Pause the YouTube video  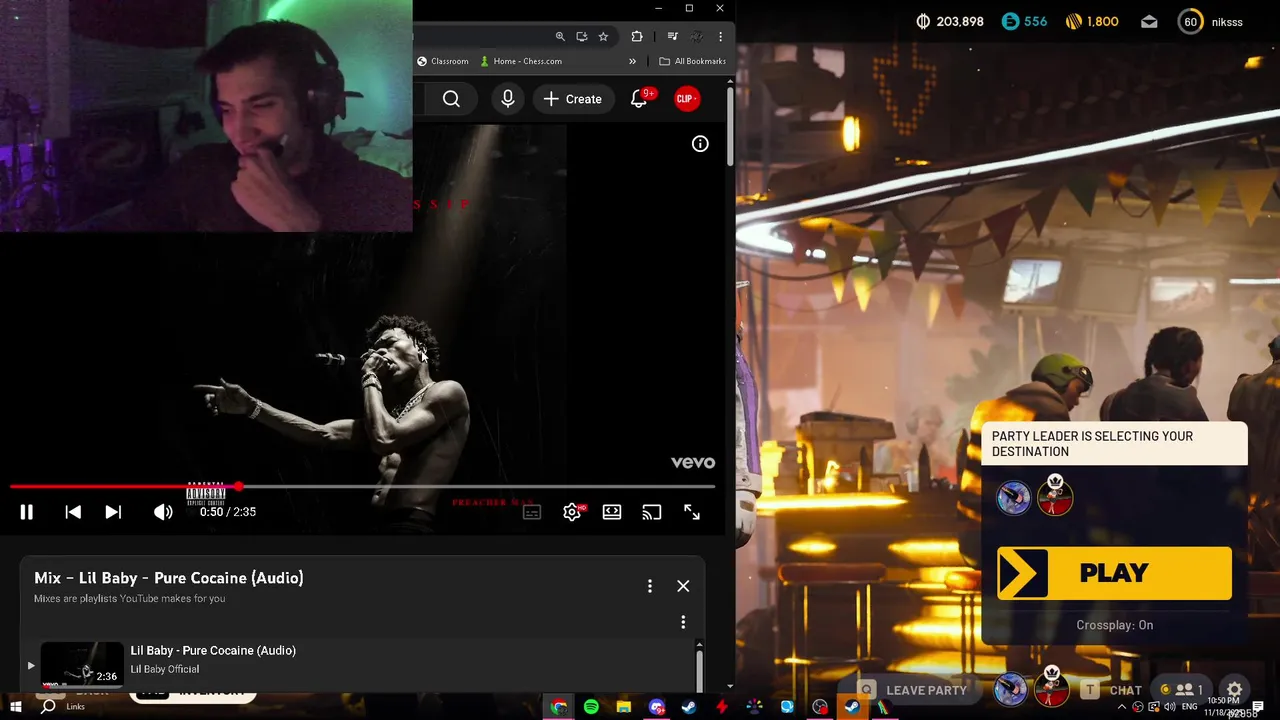tap(27, 512)
